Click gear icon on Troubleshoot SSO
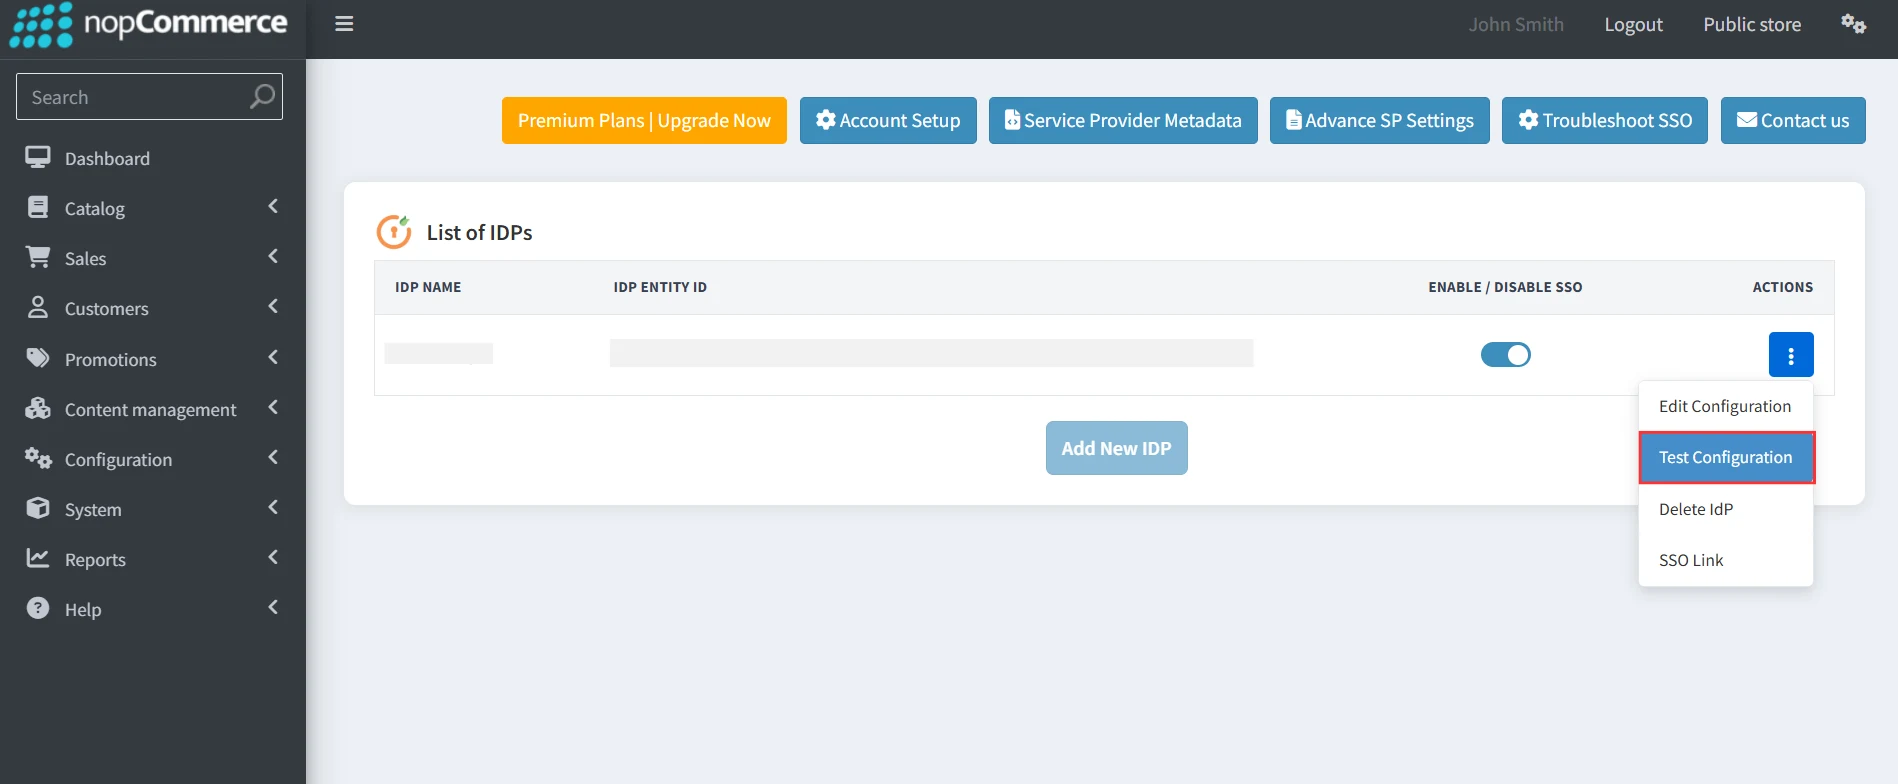This screenshot has width=1898, height=784. pos(1528,120)
